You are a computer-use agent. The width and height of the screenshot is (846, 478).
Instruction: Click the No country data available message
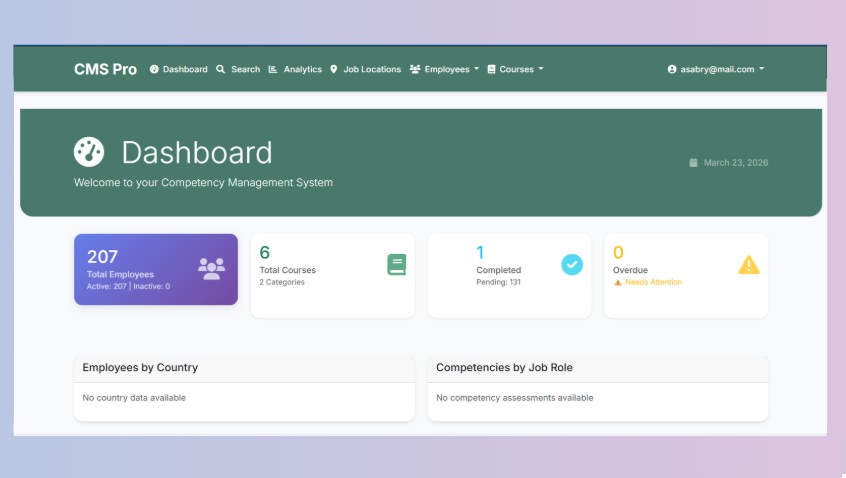[x=134, y=398]
